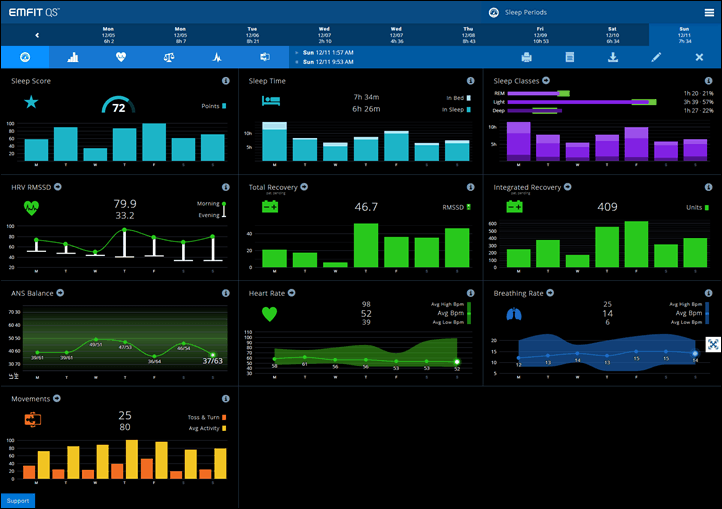This screenshot has height=509, width=722.
Task: Click last data point on Breathing Rate
Action: click(x=695, y=354)
